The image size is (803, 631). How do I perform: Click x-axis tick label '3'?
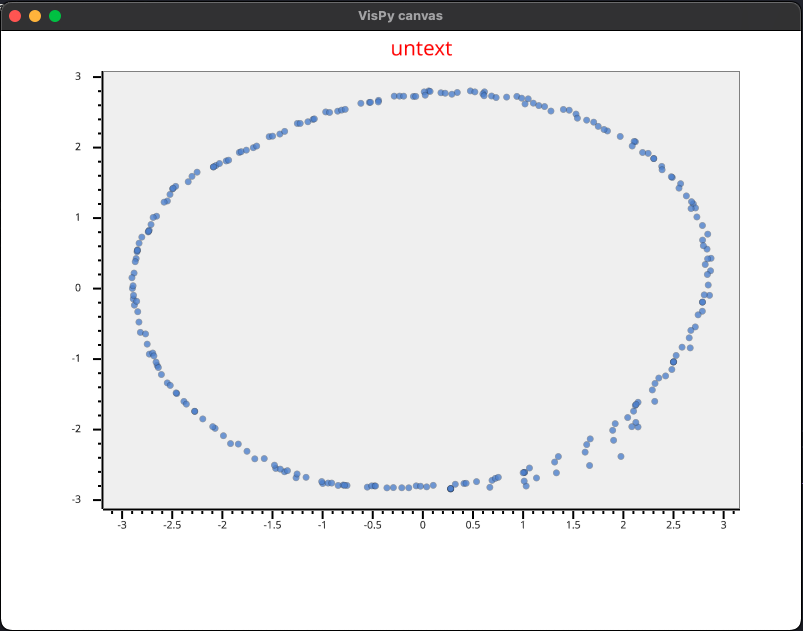tap(724, 525)
